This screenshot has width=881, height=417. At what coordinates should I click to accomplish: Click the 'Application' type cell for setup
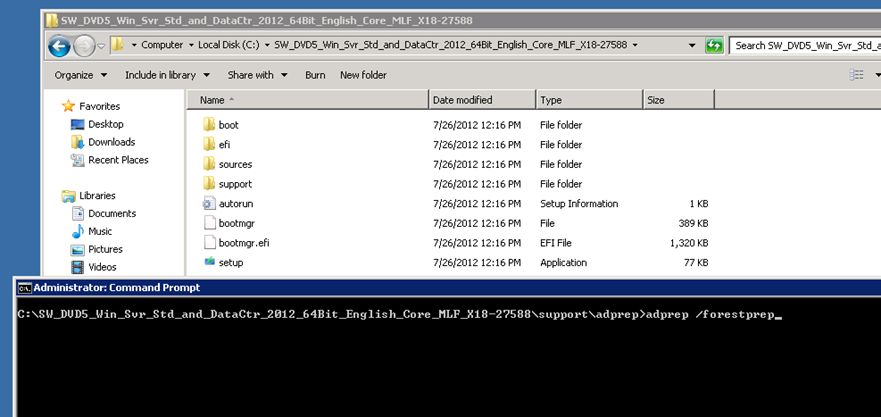pyautogui.click(x=564, y=262)
